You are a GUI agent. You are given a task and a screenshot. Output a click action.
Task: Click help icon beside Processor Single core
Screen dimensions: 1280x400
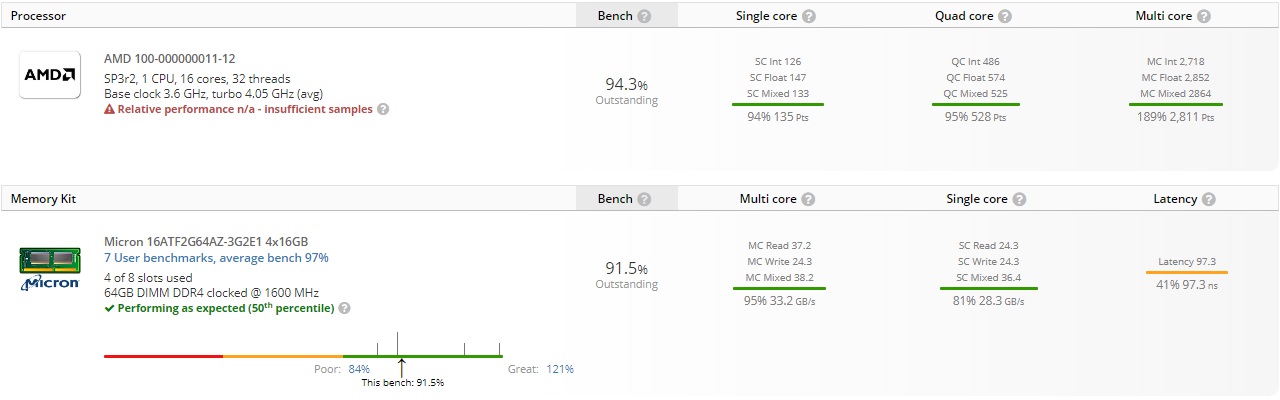tap(809, 17)
